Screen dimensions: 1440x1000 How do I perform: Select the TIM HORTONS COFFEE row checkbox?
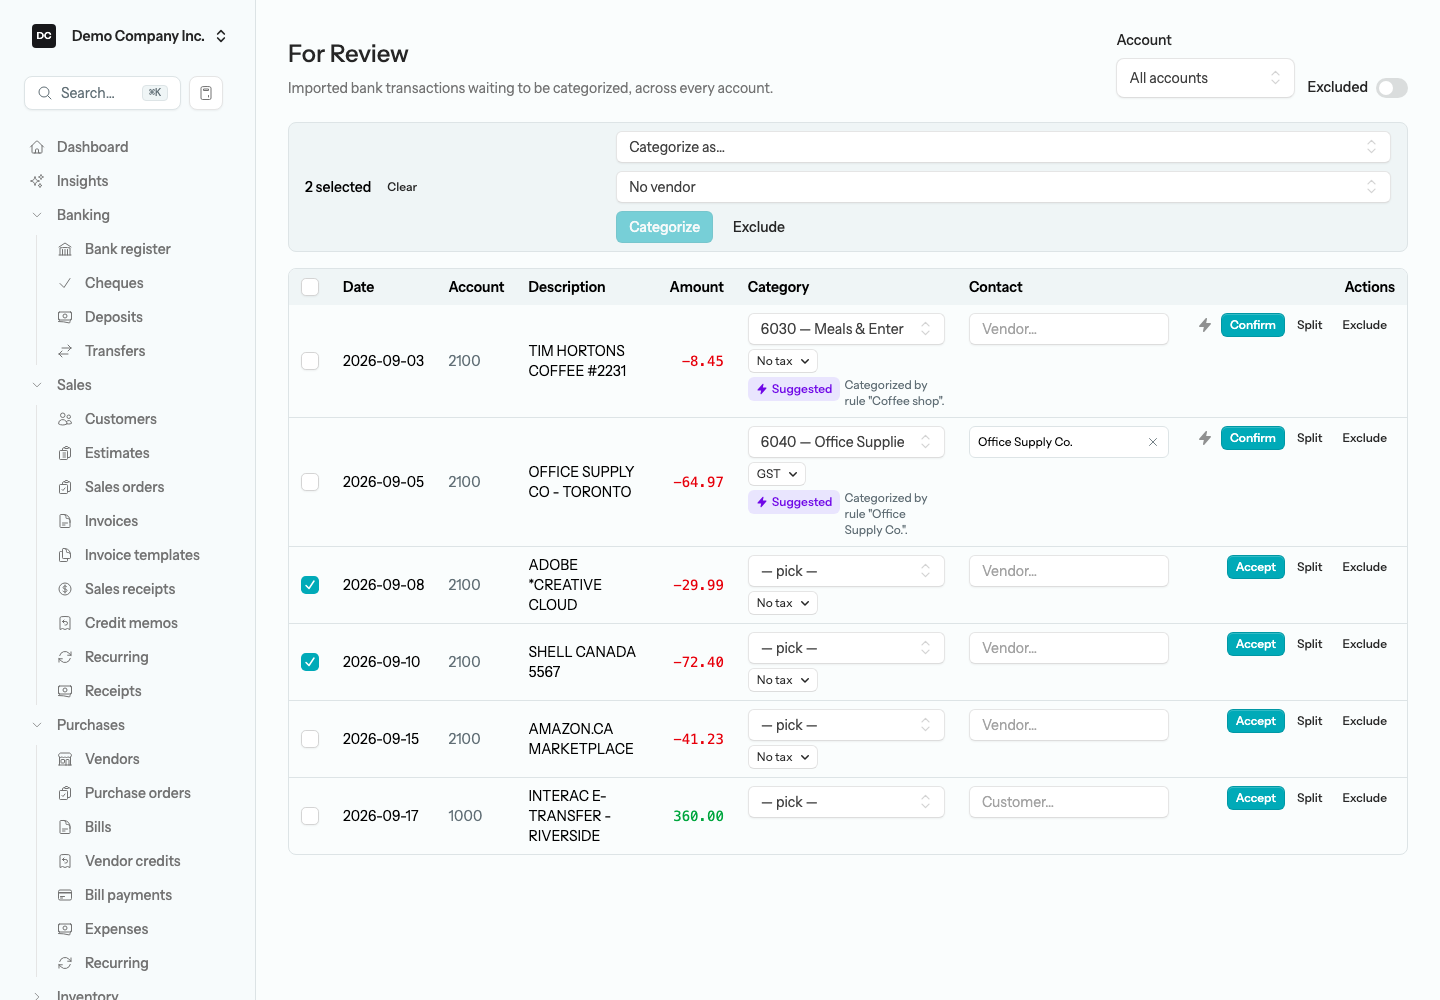tap(310, 361)
